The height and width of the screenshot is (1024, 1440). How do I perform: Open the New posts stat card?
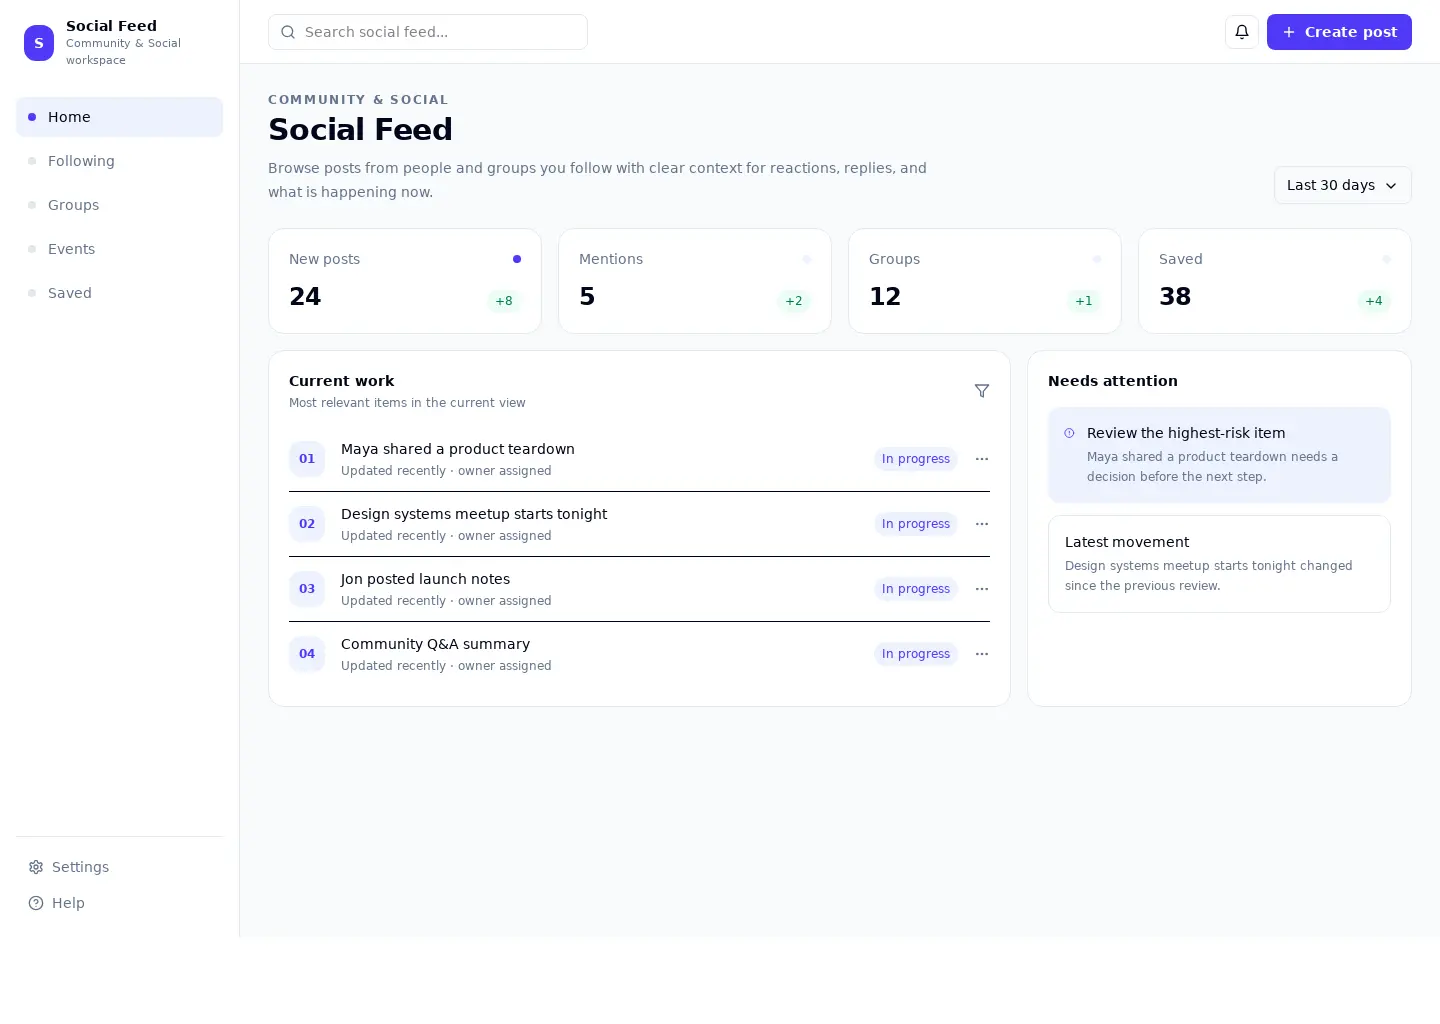405,281
